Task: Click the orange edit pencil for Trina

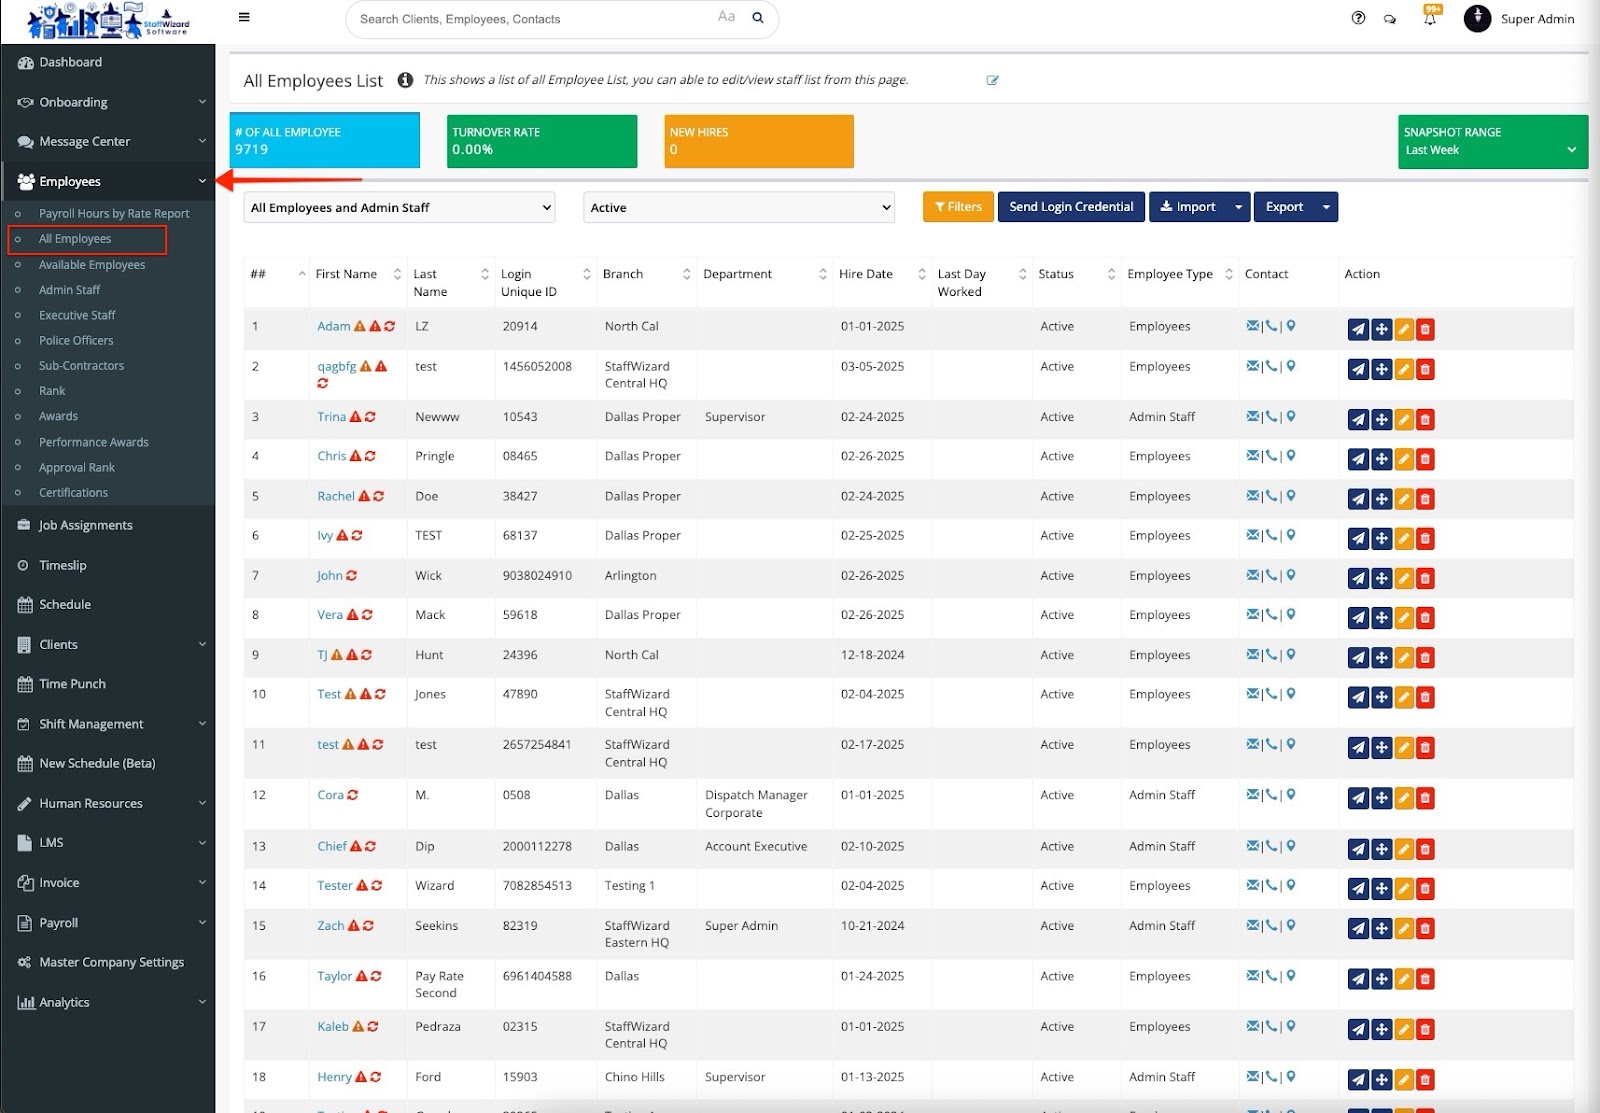Action: (1404, 420)
